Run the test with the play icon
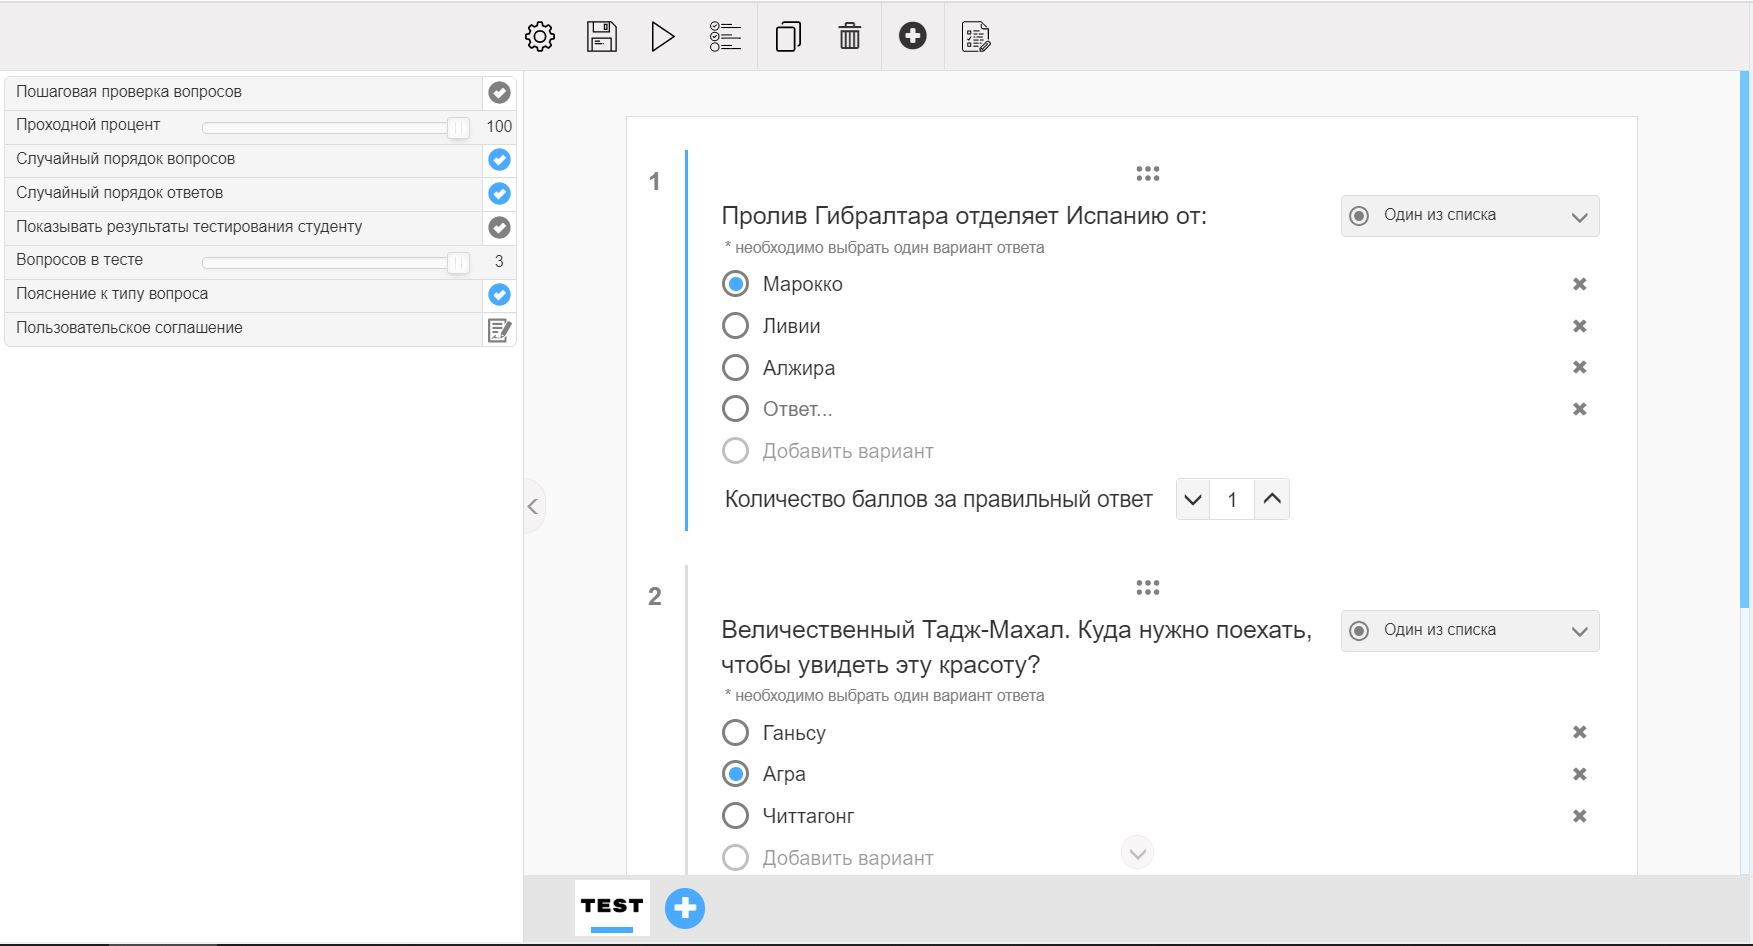 (662, 37)
